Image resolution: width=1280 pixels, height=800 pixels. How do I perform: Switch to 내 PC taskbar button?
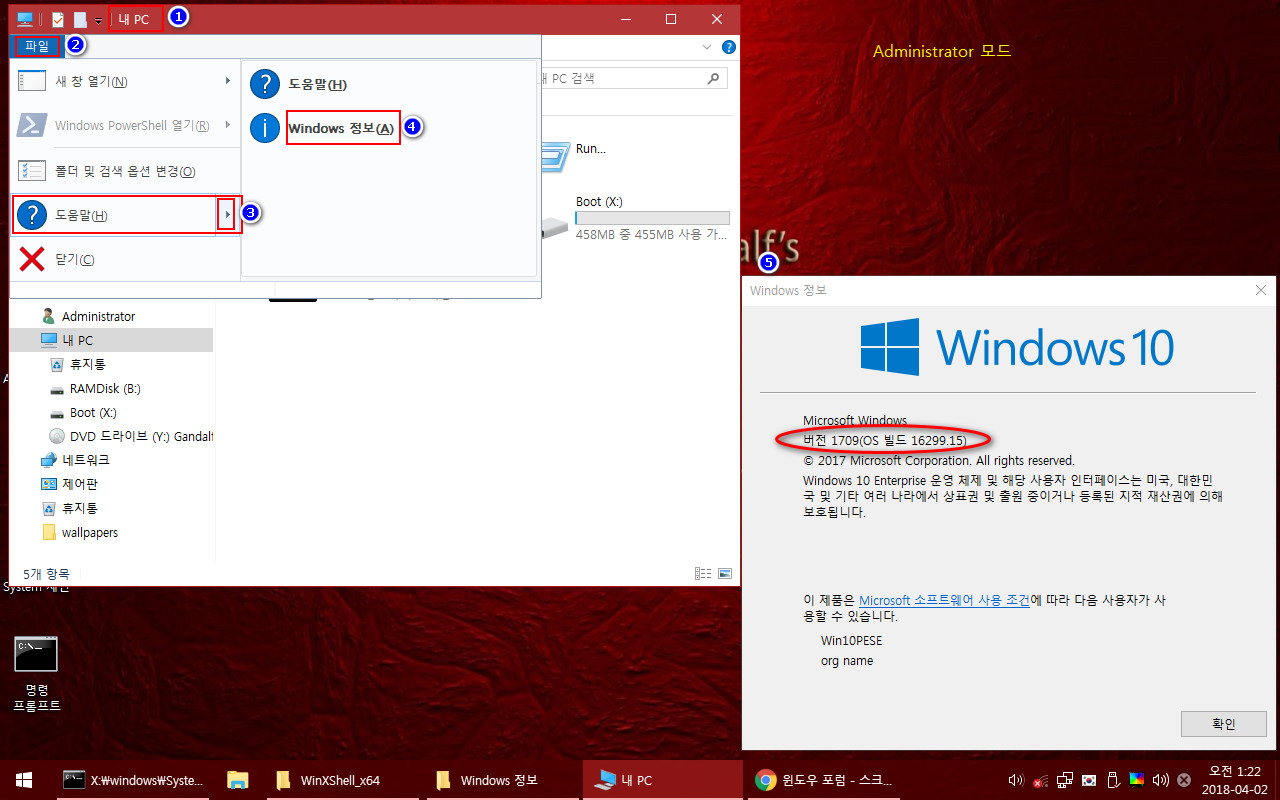tap(662, 780)
